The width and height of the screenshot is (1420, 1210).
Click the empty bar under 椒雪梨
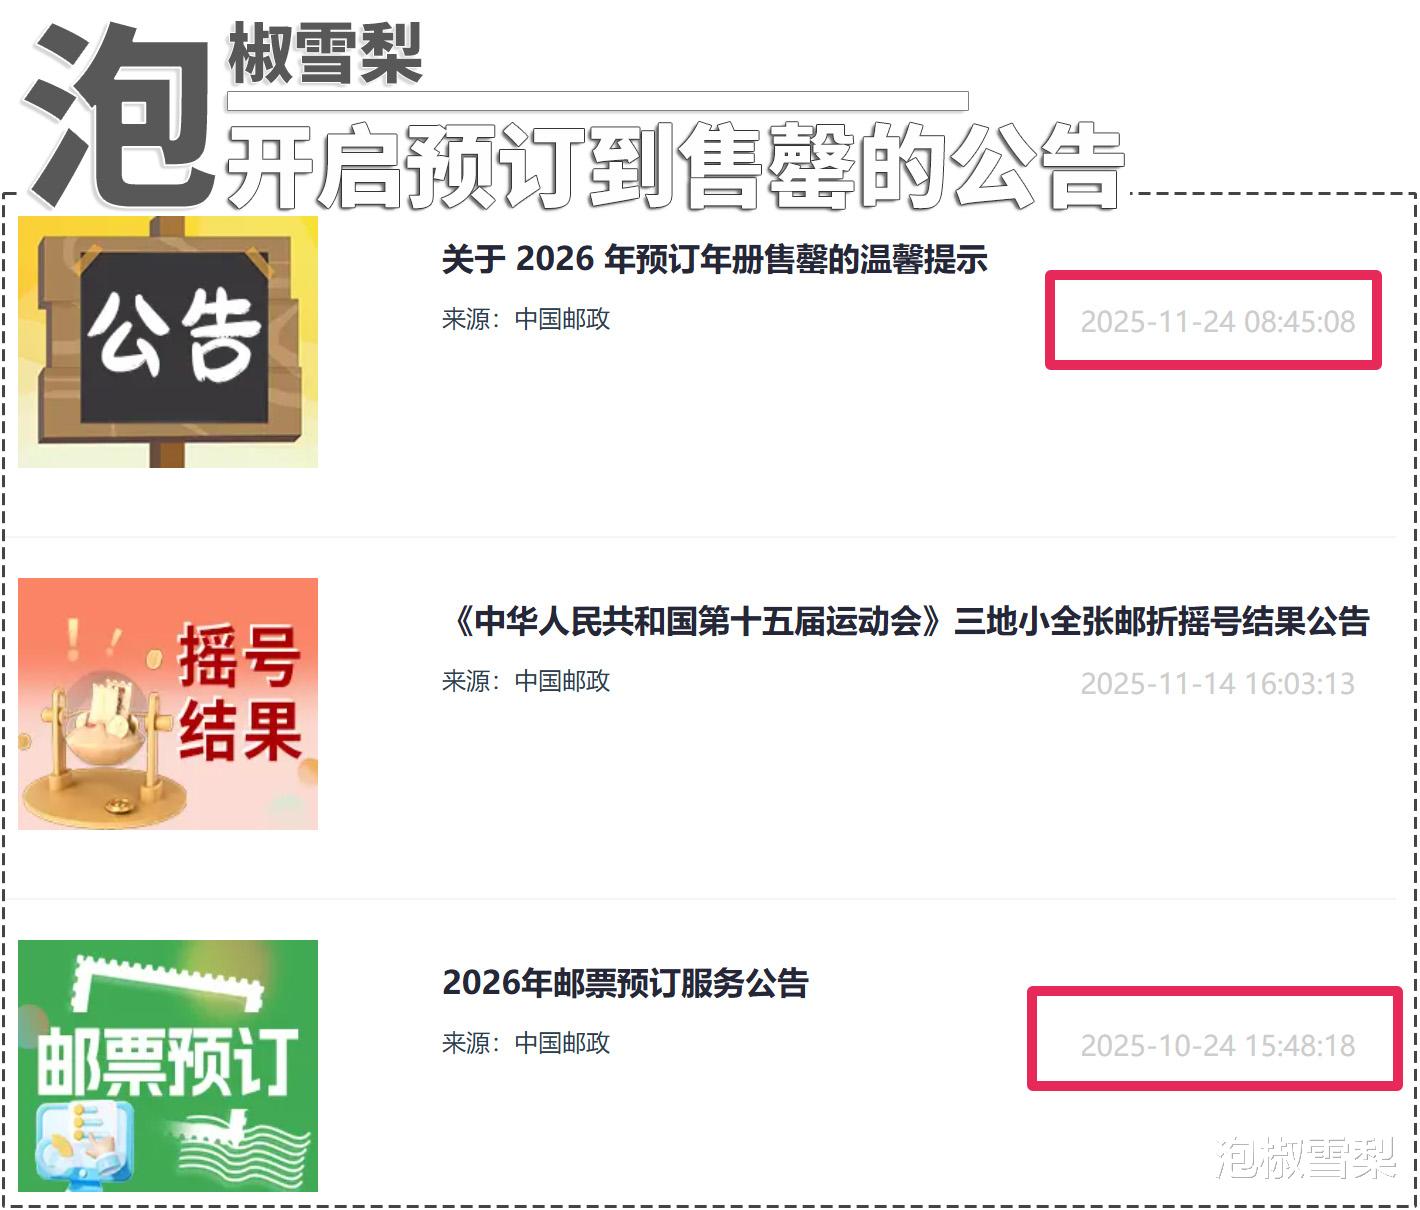[x=597, y=101]
